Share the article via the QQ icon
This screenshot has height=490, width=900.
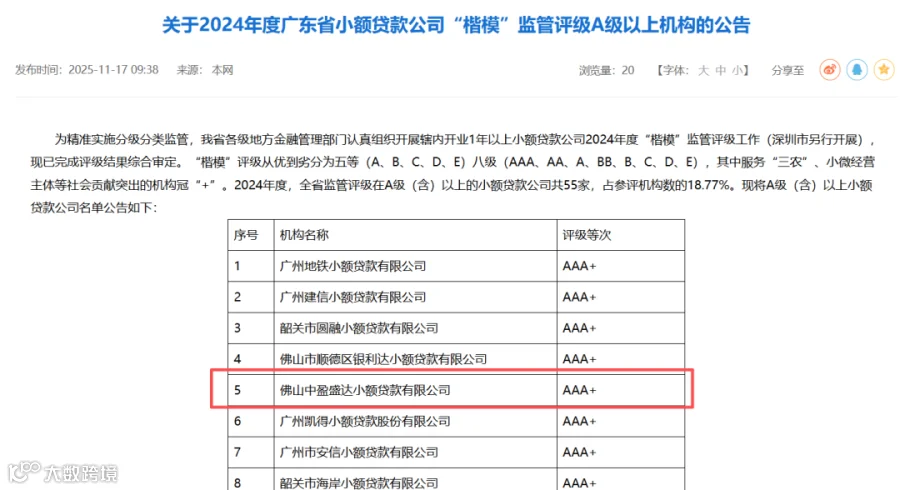(x=857, y=70)
